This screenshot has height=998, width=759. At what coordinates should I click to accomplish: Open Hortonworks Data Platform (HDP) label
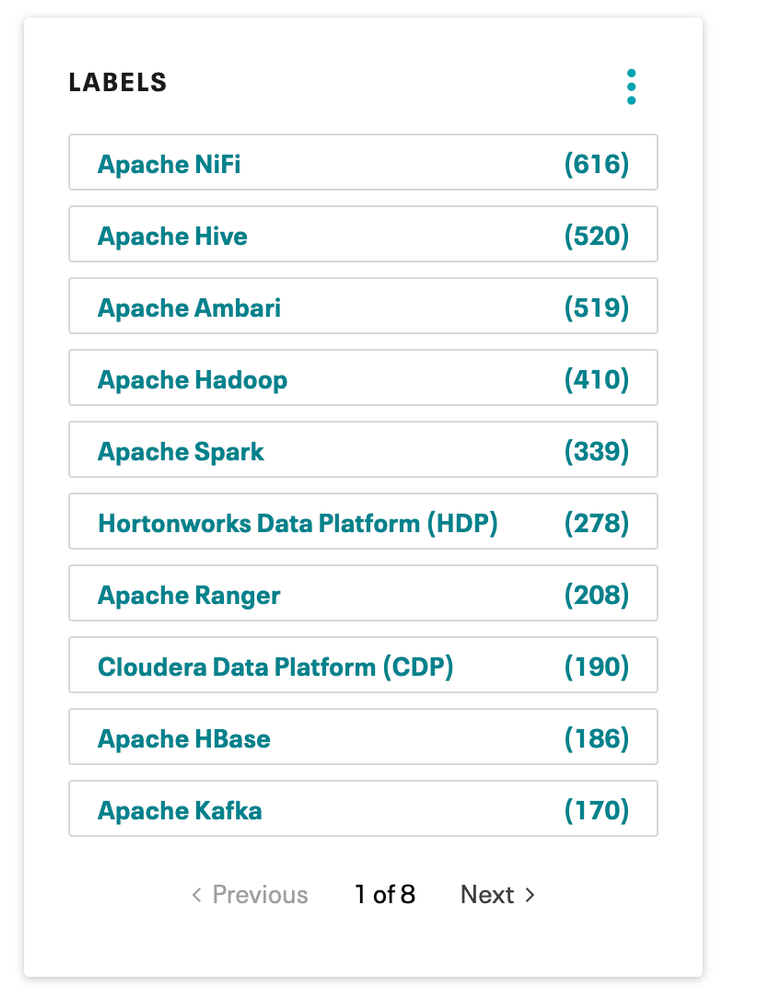tap(297, 523)
